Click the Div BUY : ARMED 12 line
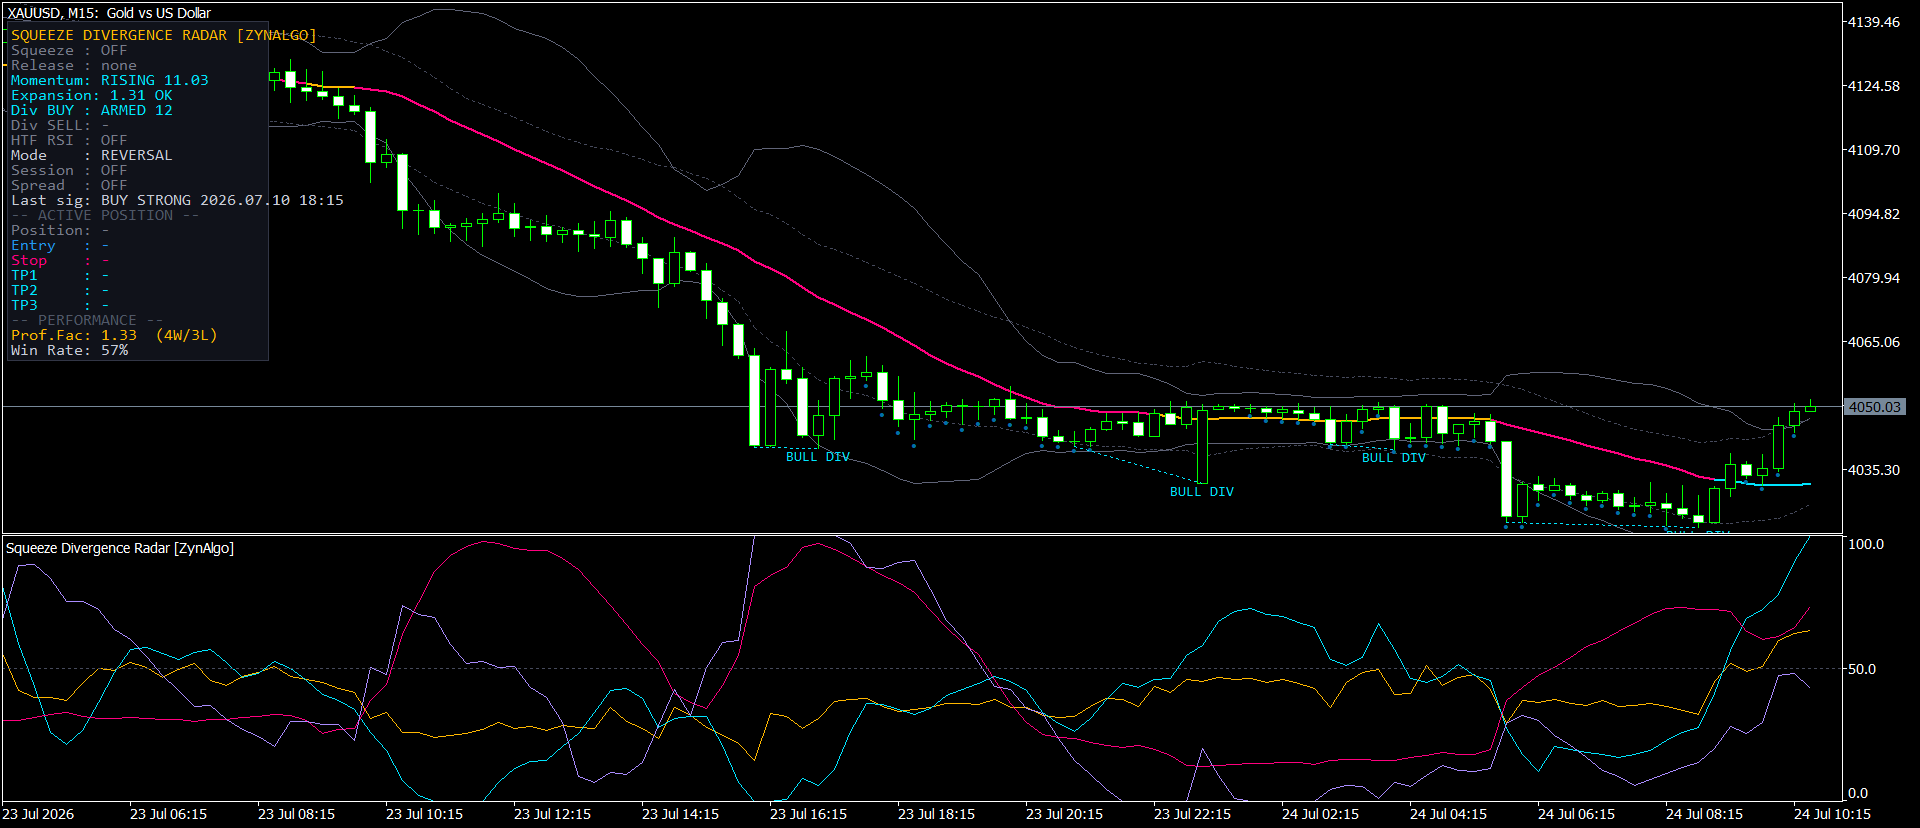Viewport: 1920px width, 828px height. [92, 110]
